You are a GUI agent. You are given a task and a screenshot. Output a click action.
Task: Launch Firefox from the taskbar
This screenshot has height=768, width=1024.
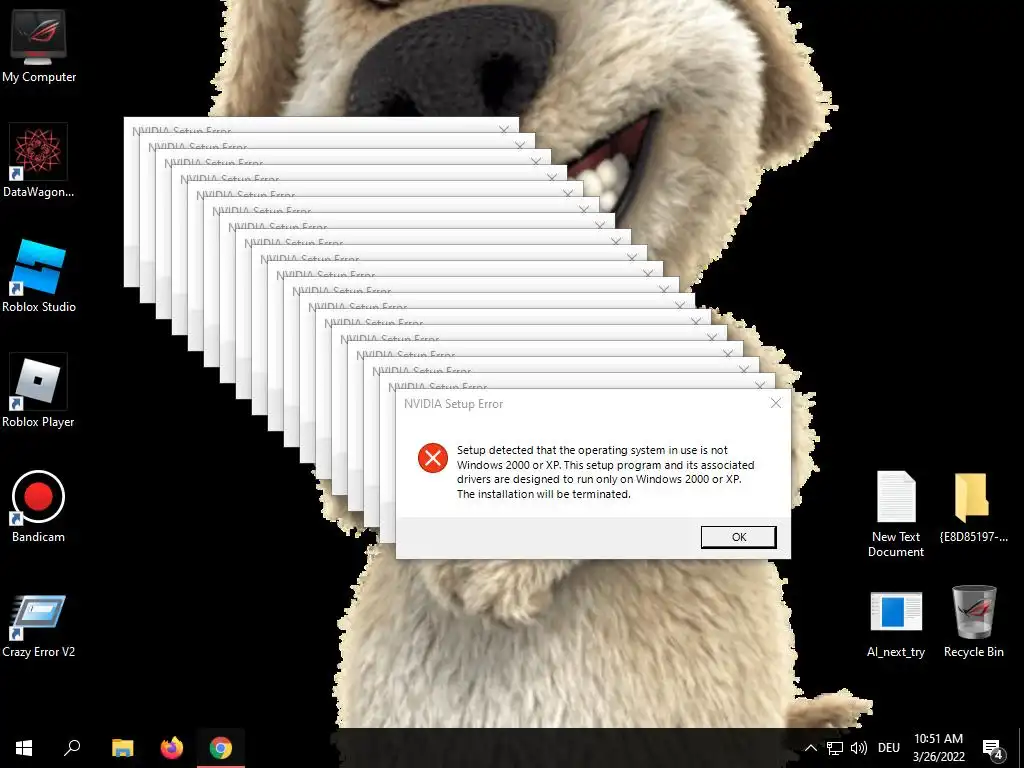click(172, 748)
